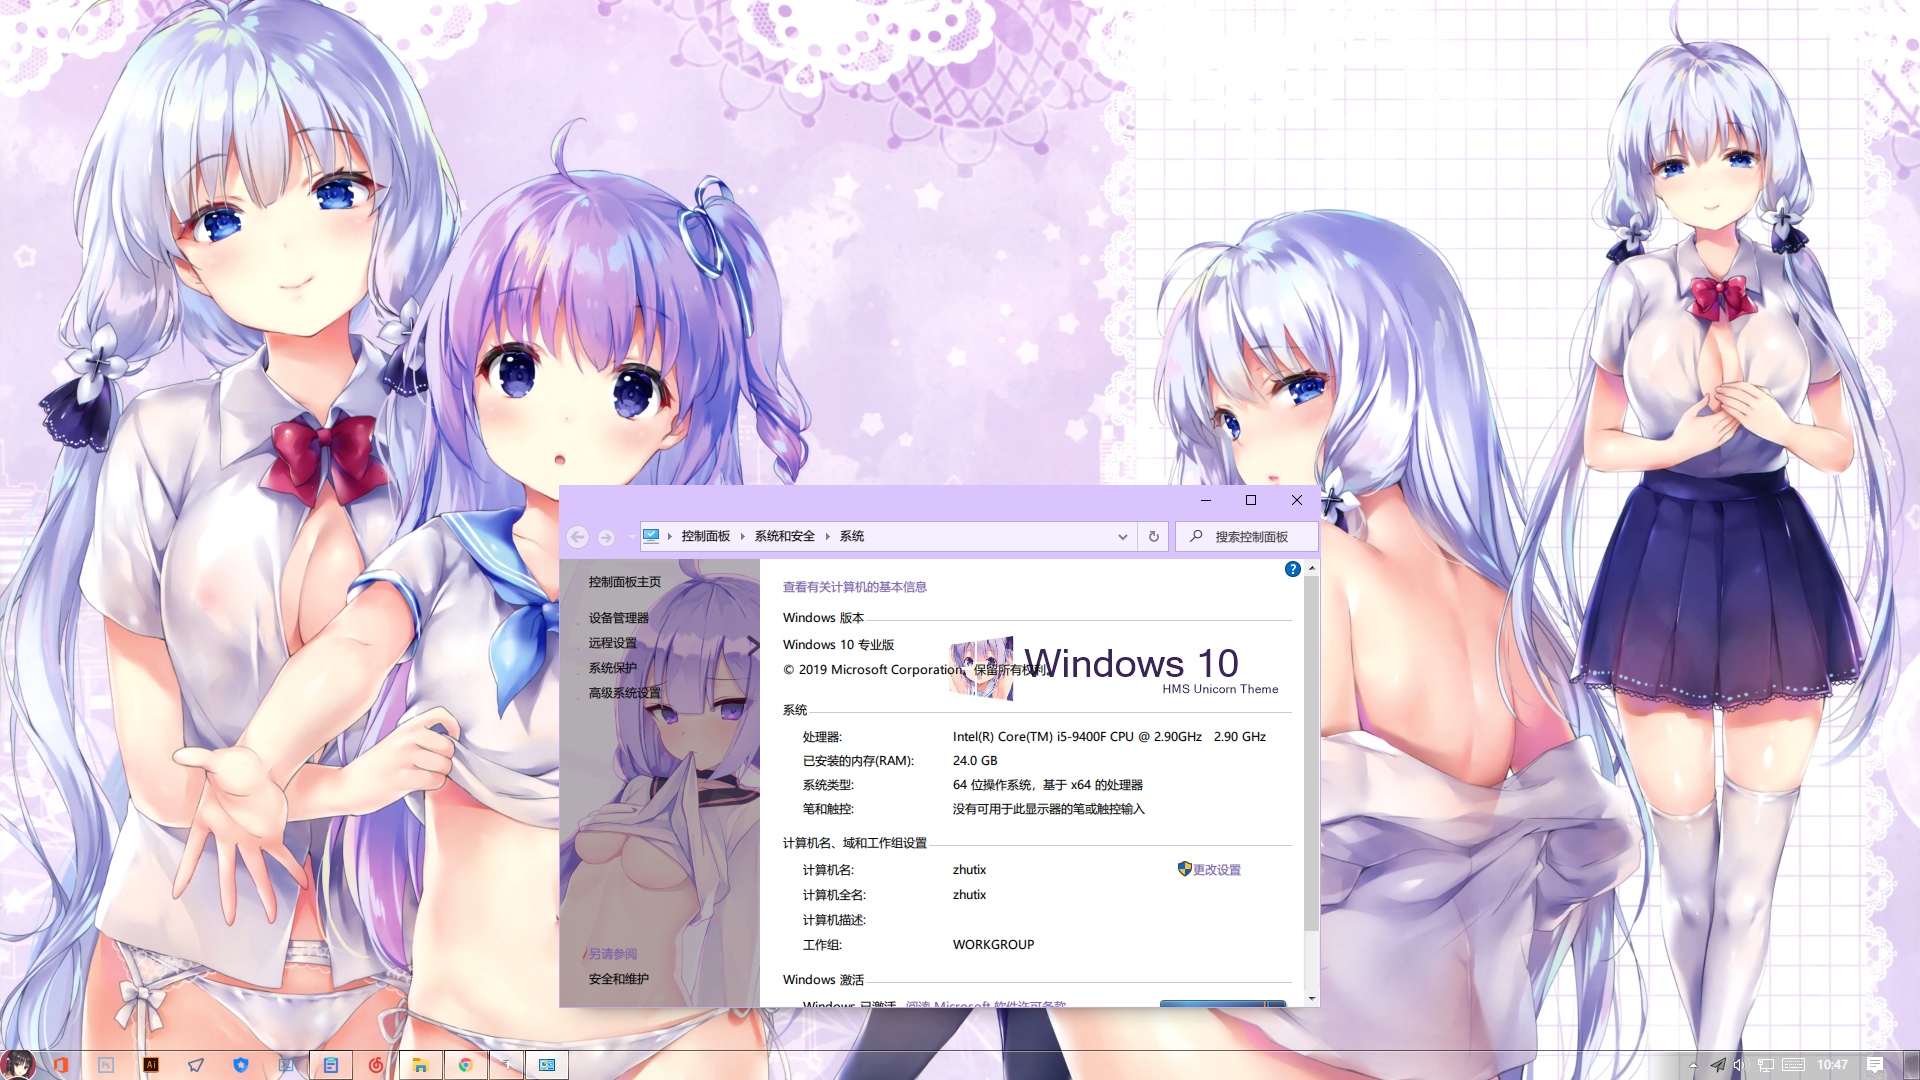1920x1080 pixels.
Task: Open NetEase Cloud Music taskbar icon
Action: [x=376, y=1065]
